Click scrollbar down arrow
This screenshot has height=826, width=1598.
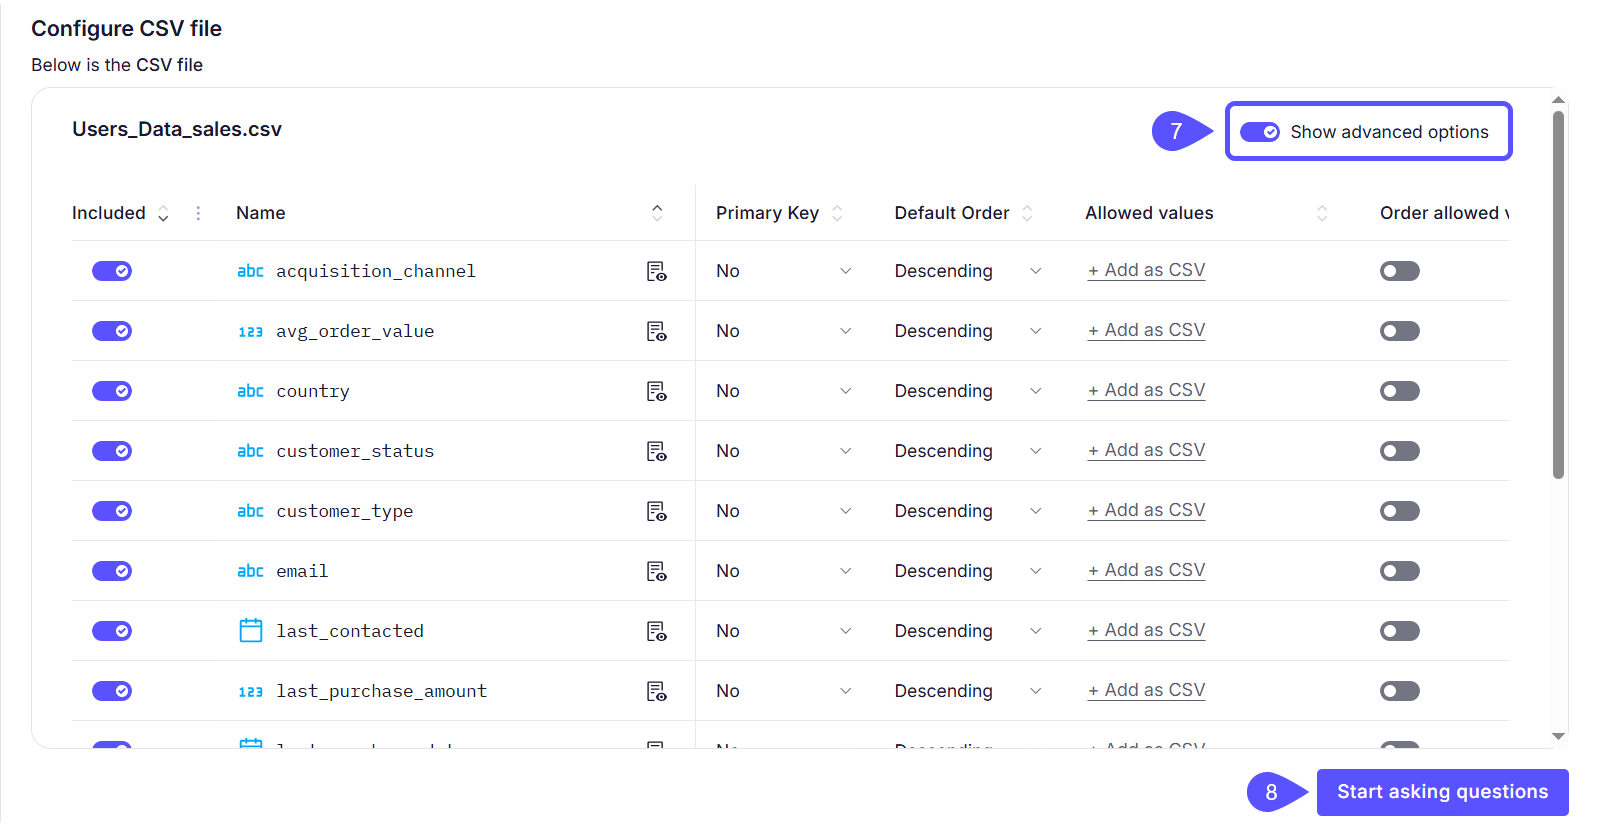click(x=1558, y=737)
